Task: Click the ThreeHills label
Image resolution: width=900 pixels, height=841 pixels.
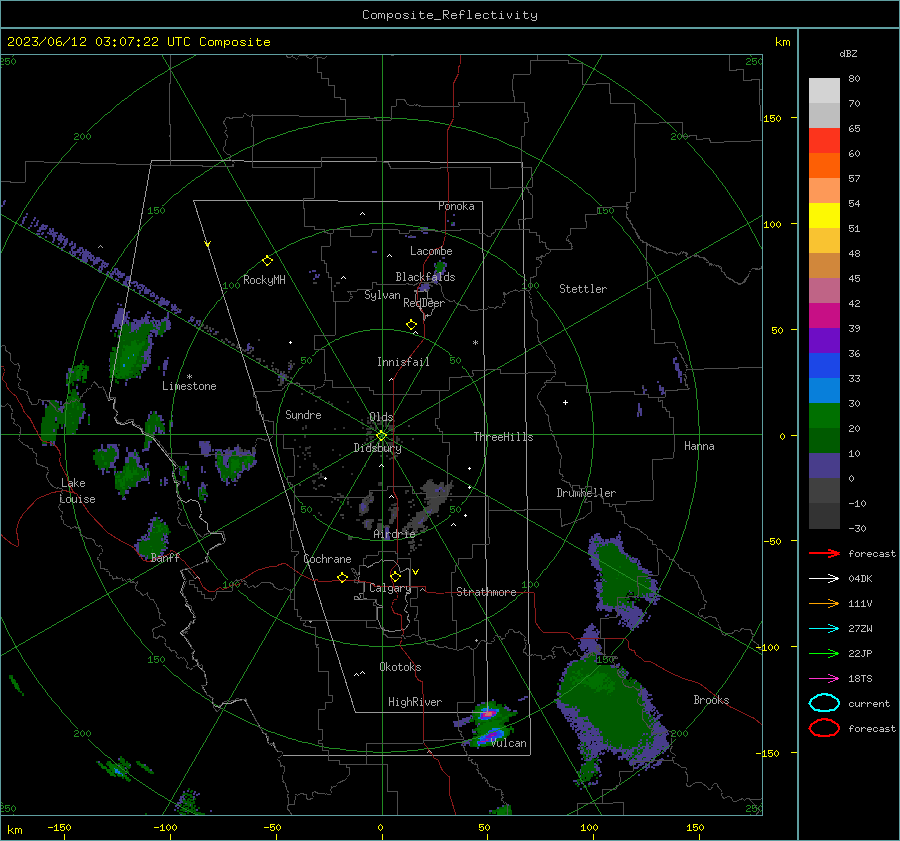Action: click(x=503, y=437)
